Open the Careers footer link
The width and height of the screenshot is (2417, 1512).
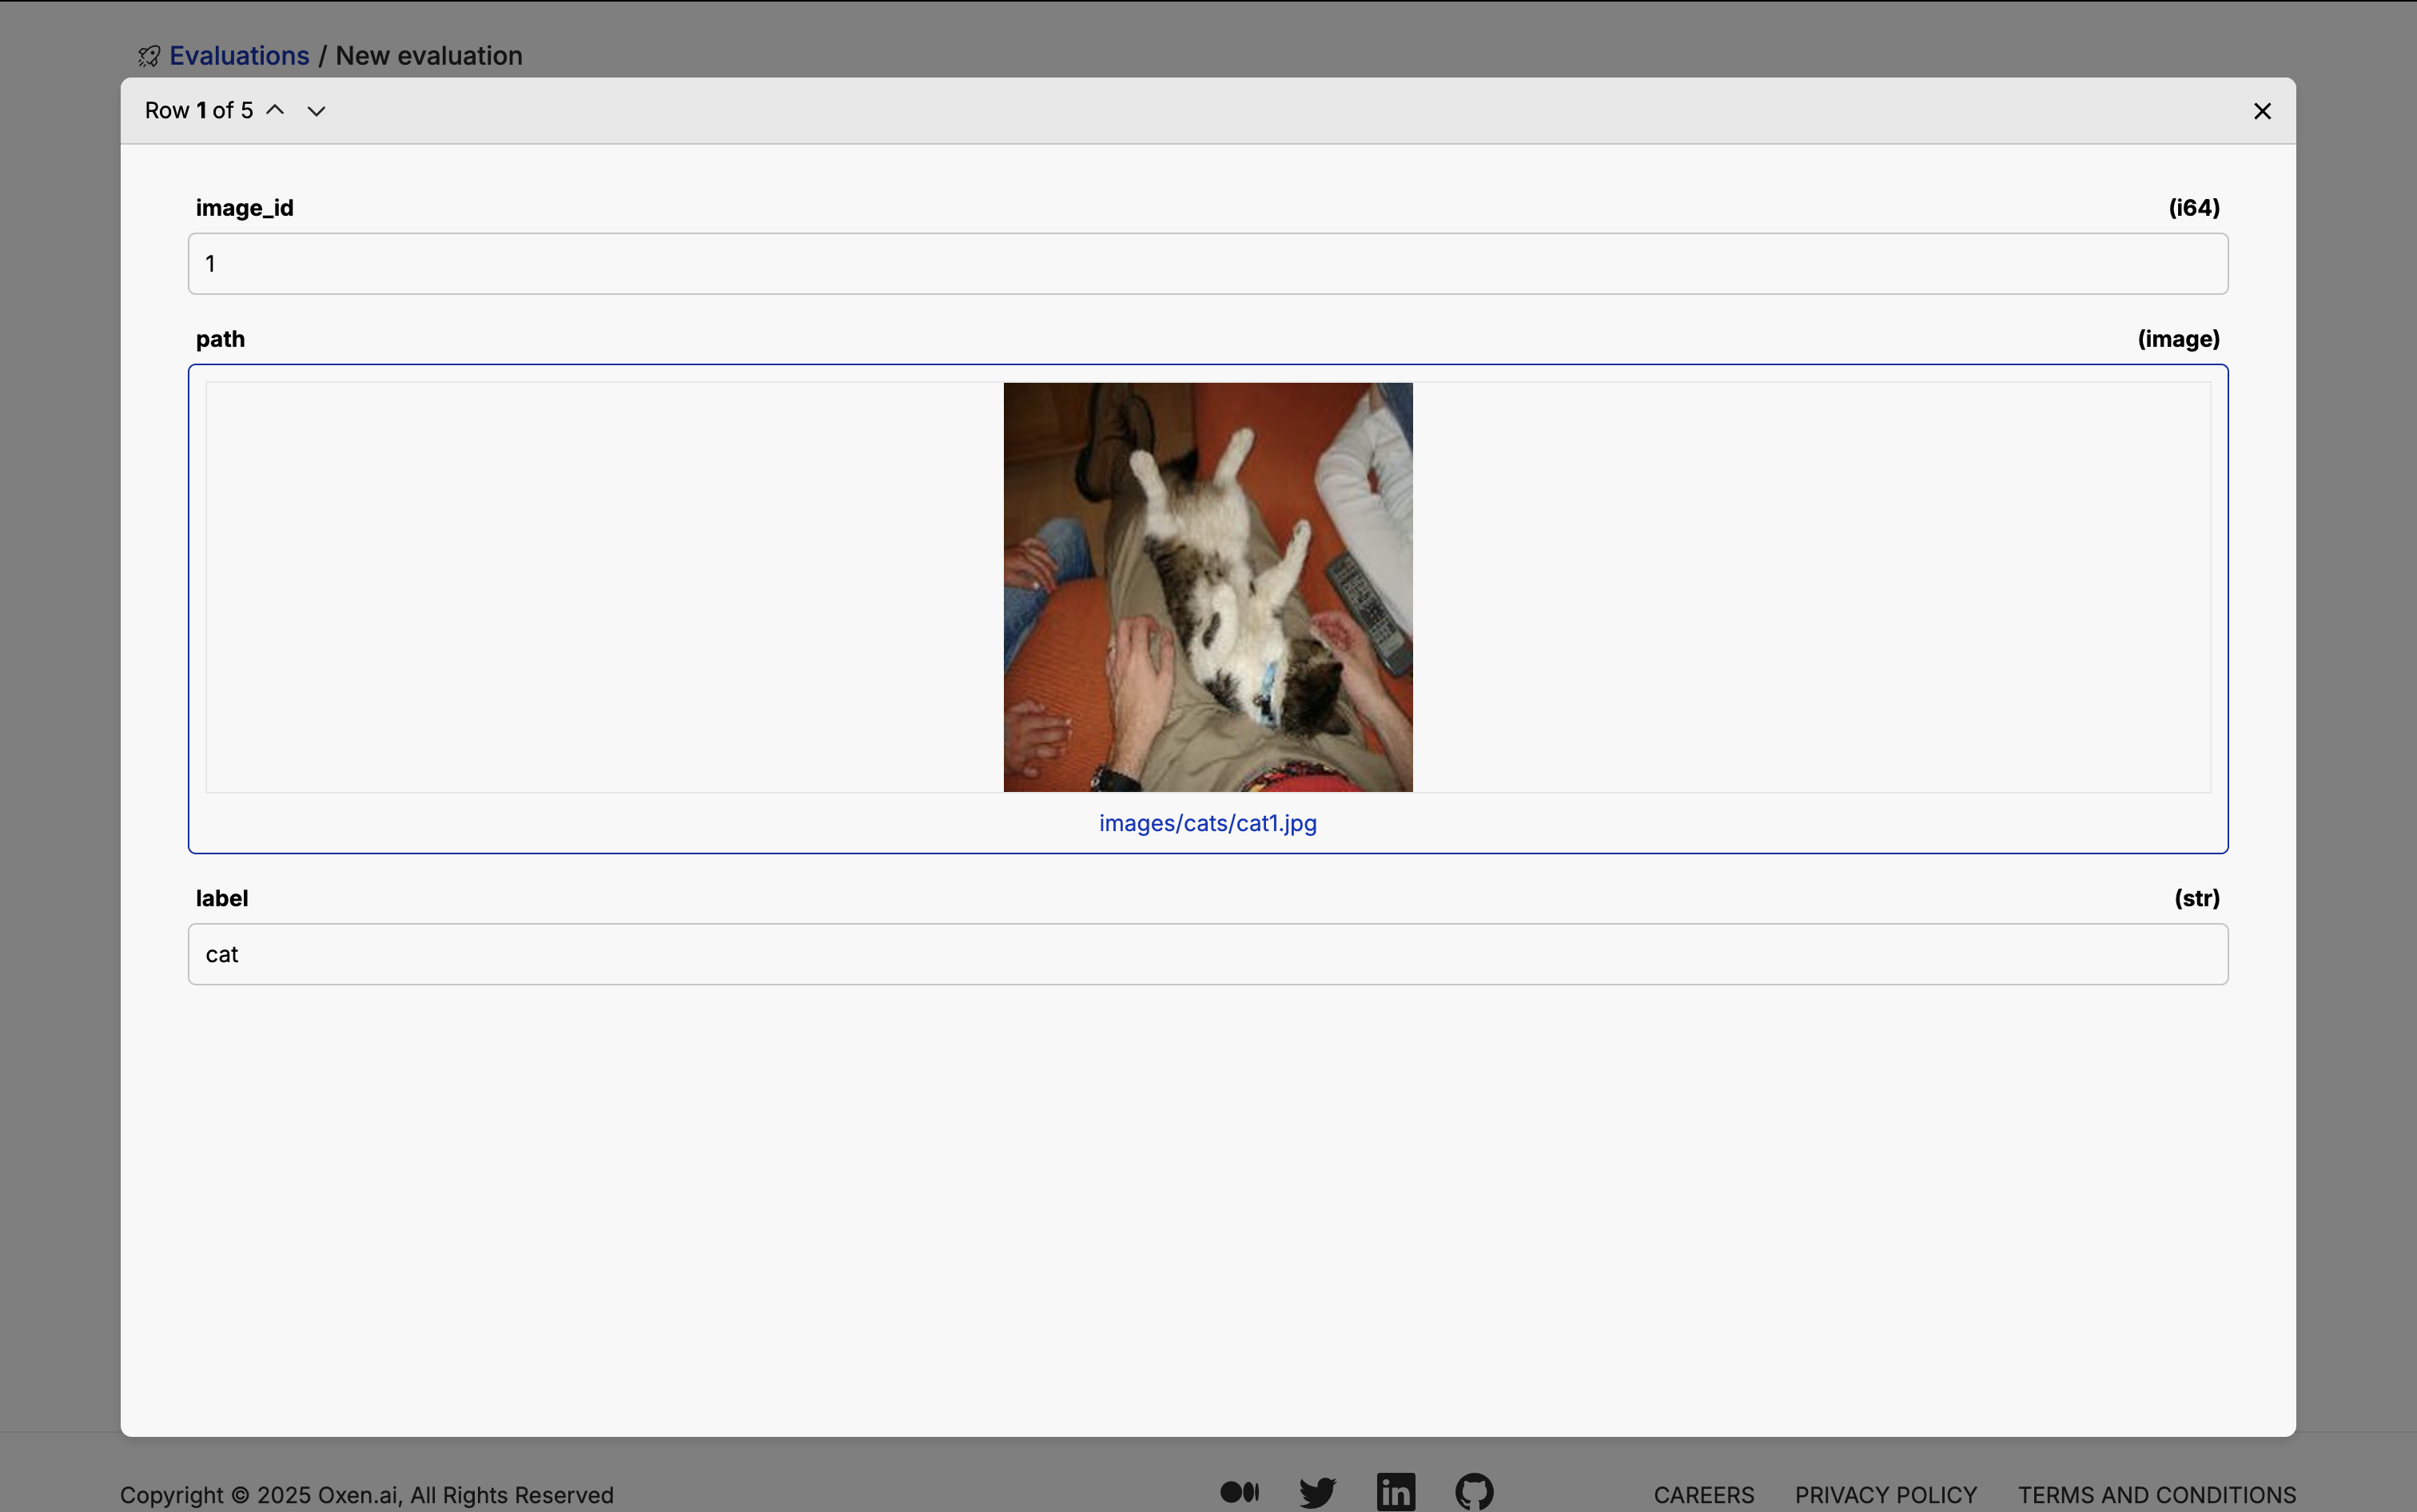tap(1703, 1495)
